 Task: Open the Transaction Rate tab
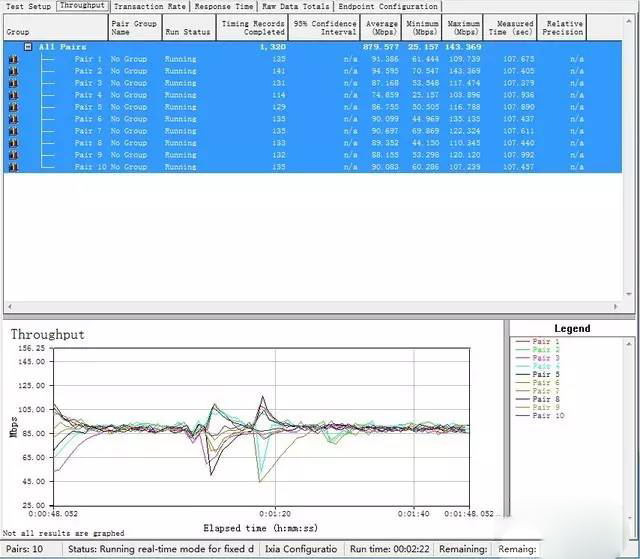click(150, 6)
